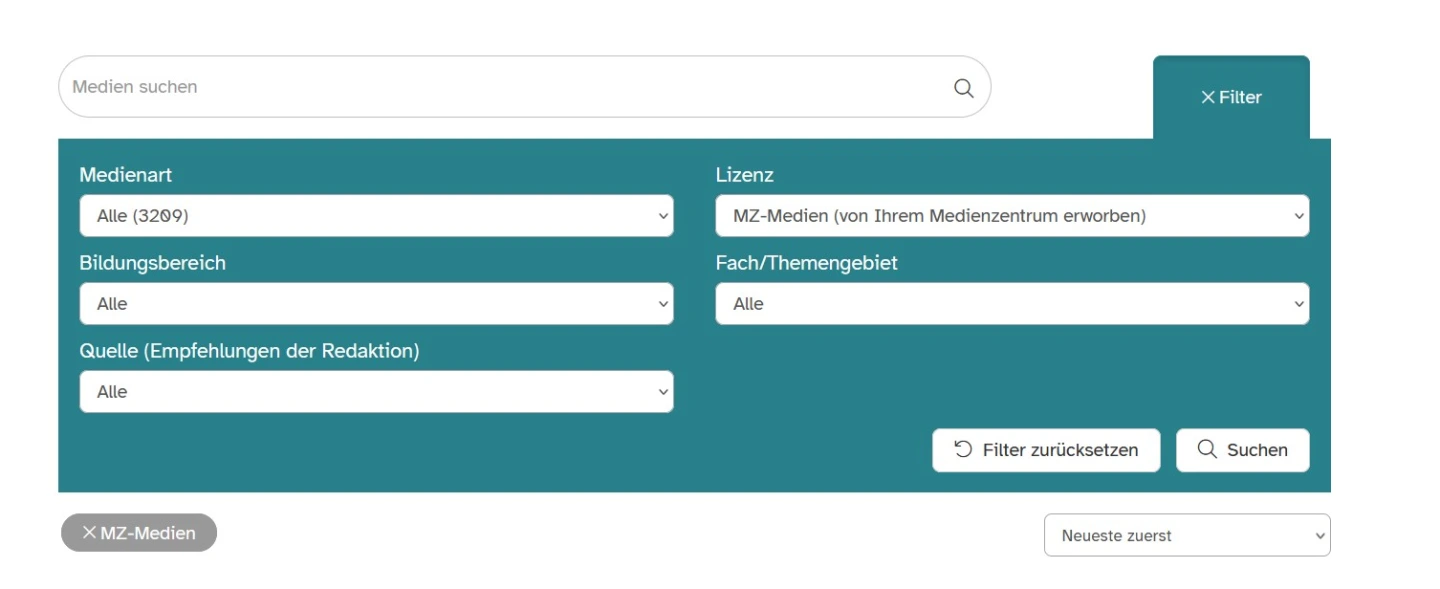The width and height of the screenshot is (1440, 589).
Task: Click the X icon beside Filter
Action: coord(1208,98)
